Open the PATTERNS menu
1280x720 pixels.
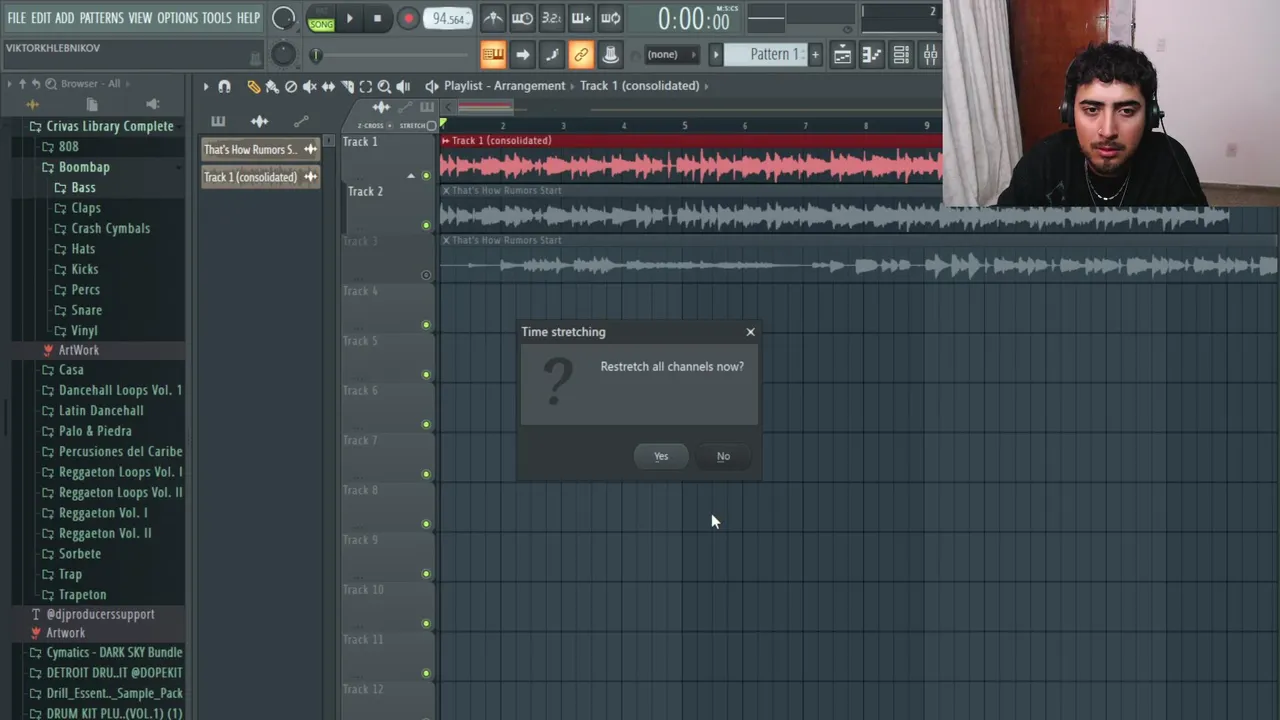(x=102, y=18)
